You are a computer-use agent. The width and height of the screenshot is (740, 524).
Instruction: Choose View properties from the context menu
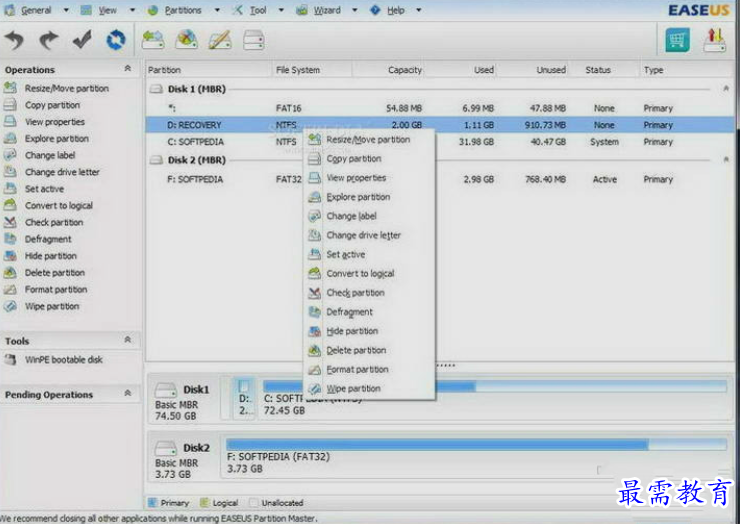tap(368, 178)
